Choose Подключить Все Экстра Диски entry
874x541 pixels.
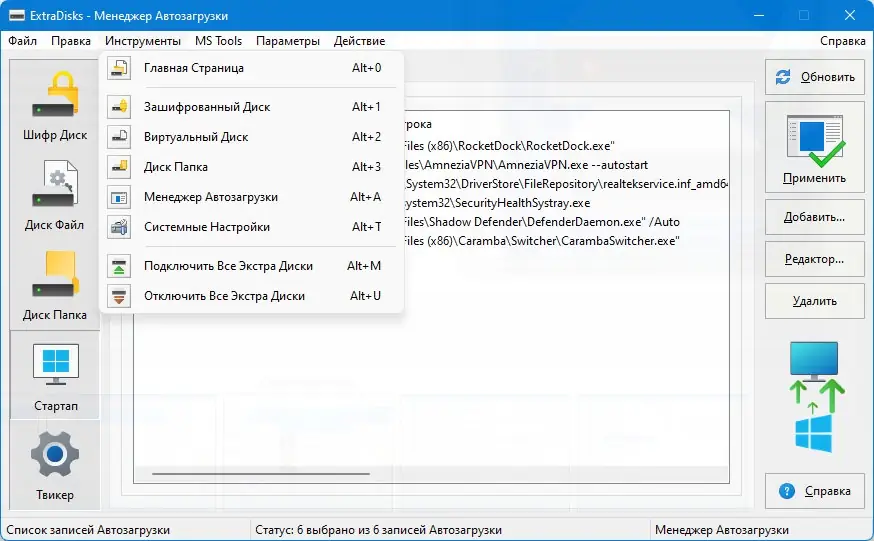(x=251, y=266)
